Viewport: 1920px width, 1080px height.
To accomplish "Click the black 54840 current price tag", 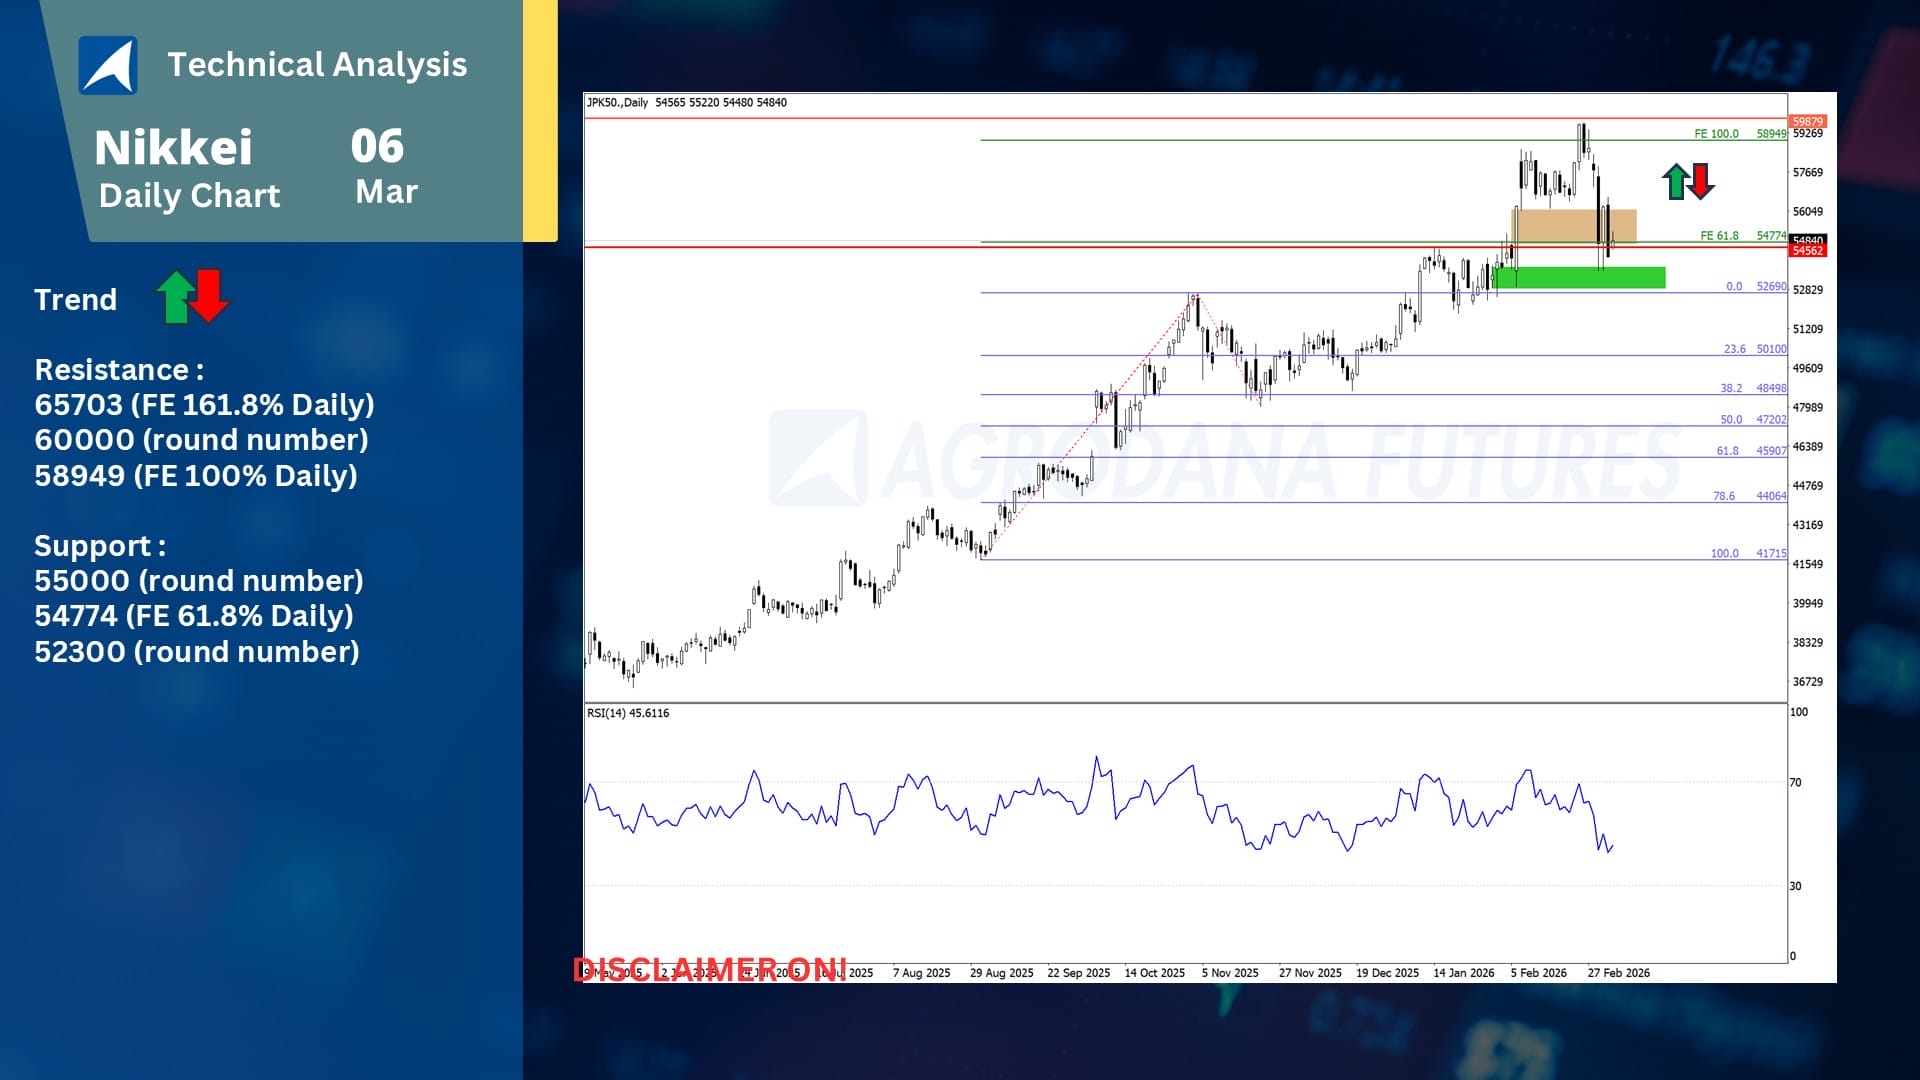I will click(x=1807, y=240).
